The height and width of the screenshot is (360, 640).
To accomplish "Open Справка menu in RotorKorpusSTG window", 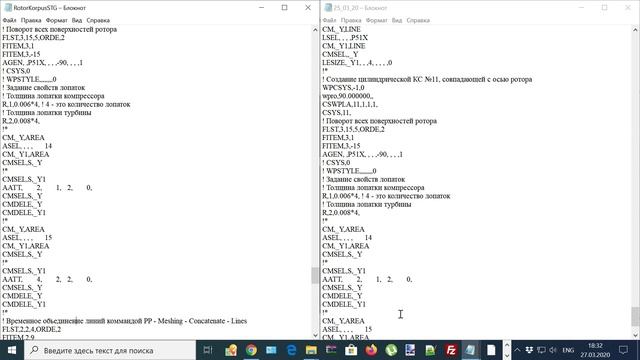I will tap(98, 20).
